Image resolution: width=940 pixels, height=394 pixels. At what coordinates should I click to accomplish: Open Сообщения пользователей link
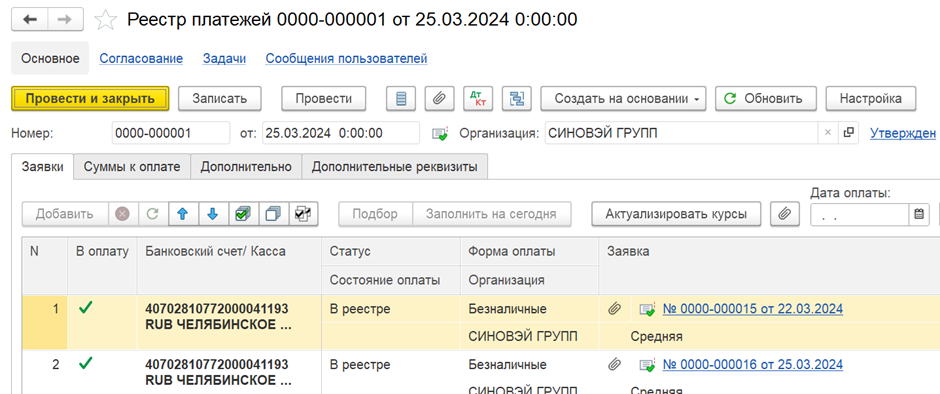347,59
